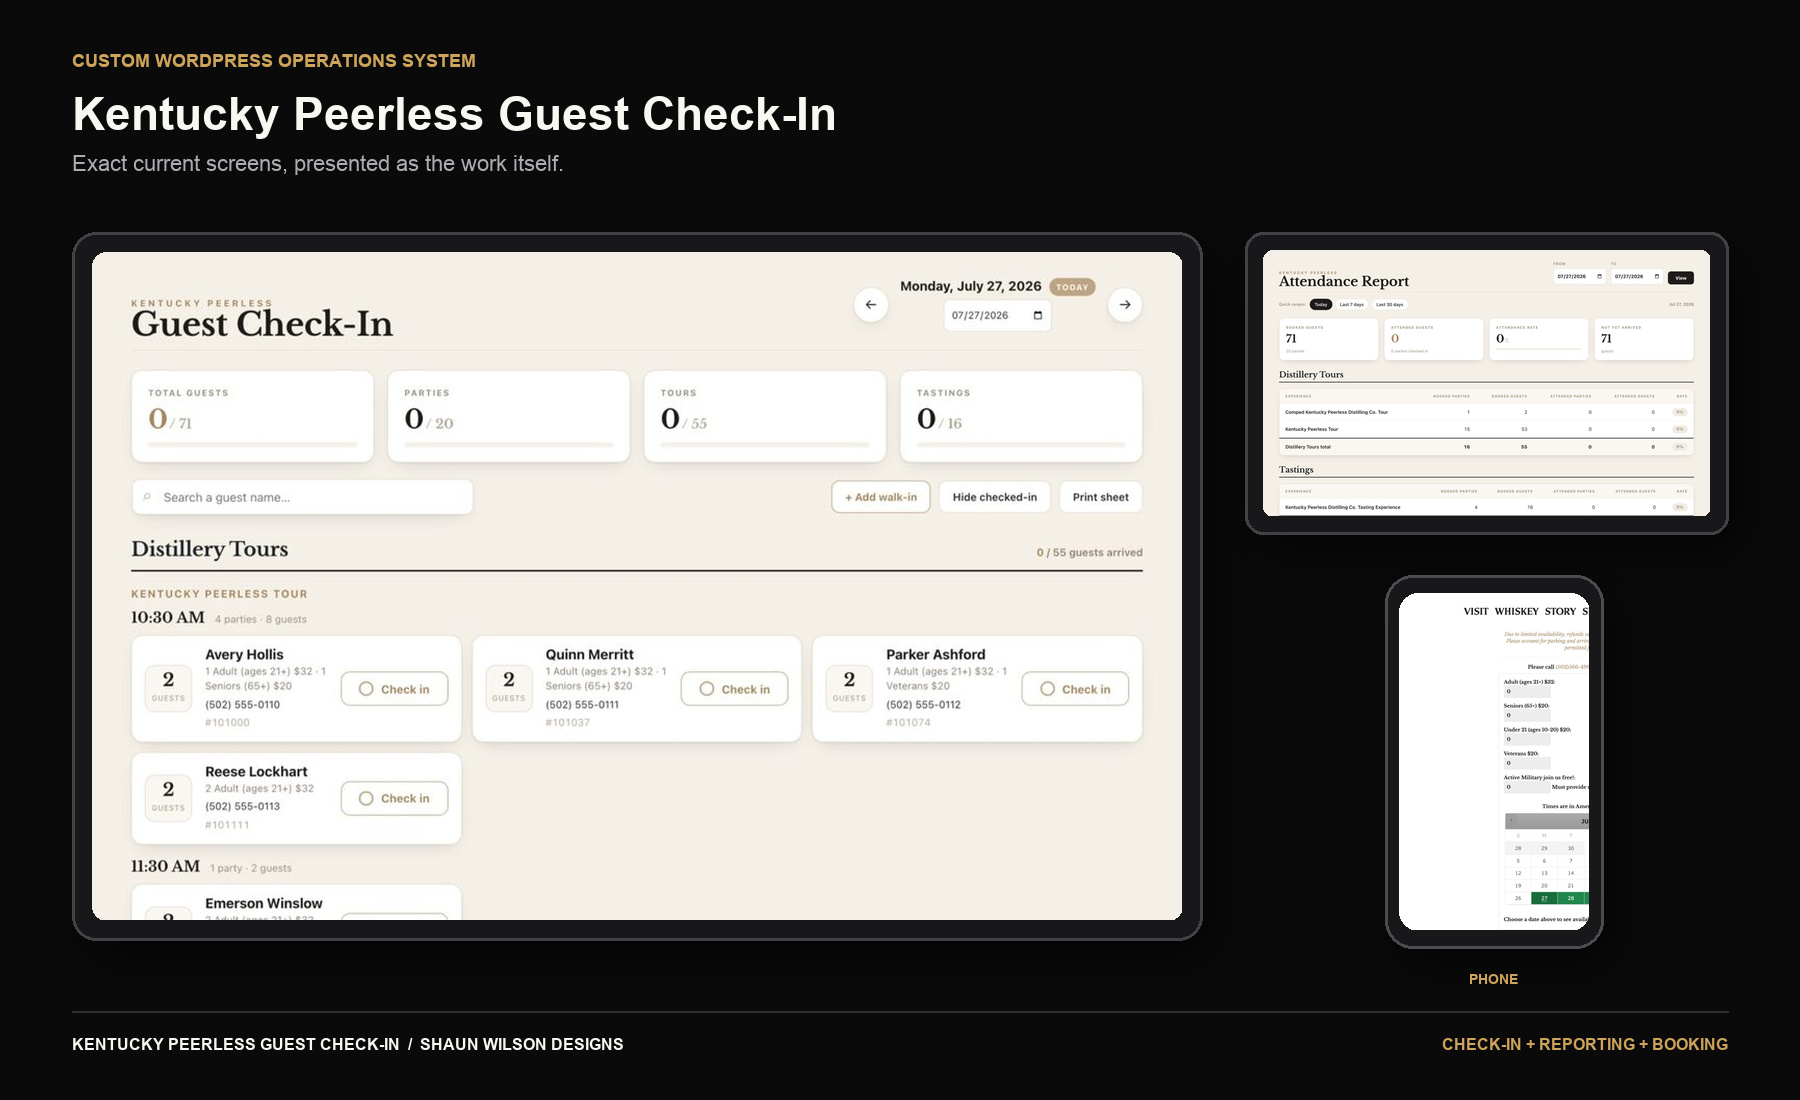Screen dimensions: 1800x1100
Task: Click Adult (ages 21+) quantity field on phone
Action: pyautogui.click(x=1527, y=691)
